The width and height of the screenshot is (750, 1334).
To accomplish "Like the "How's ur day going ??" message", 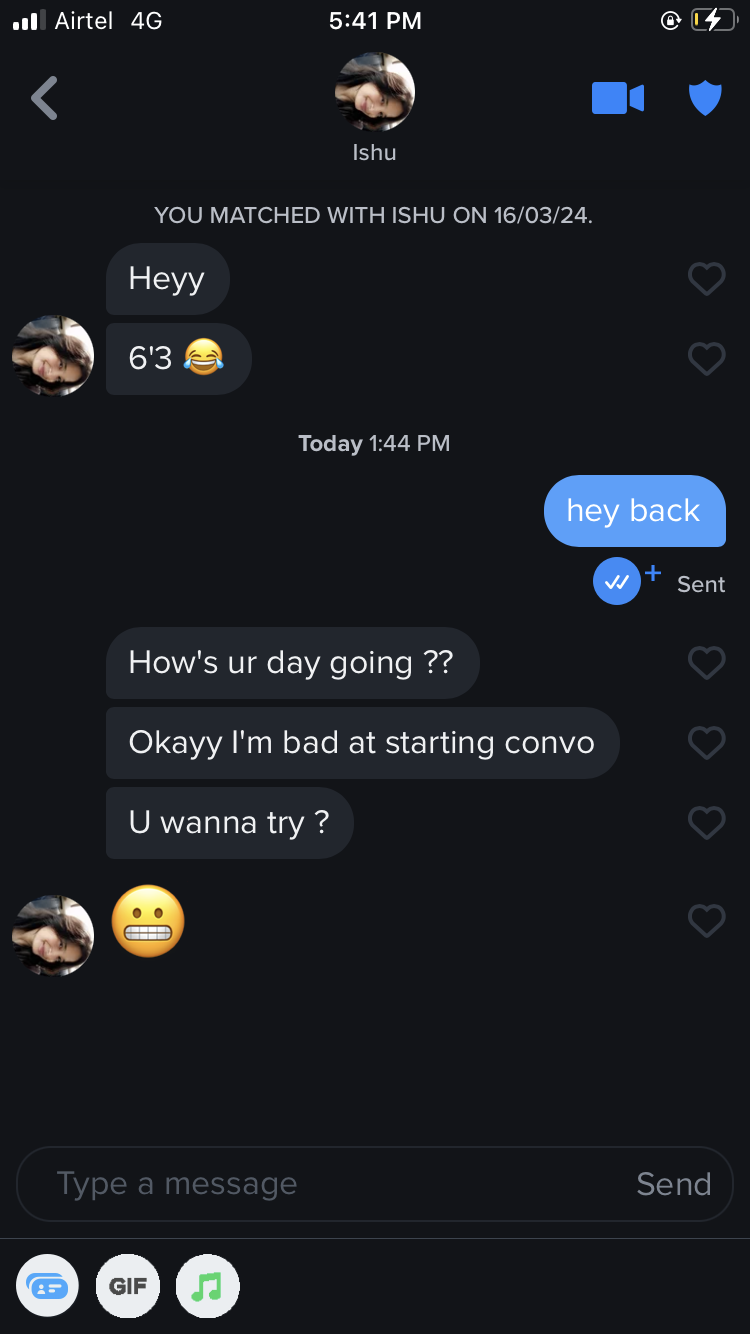I will coord(706,662).
